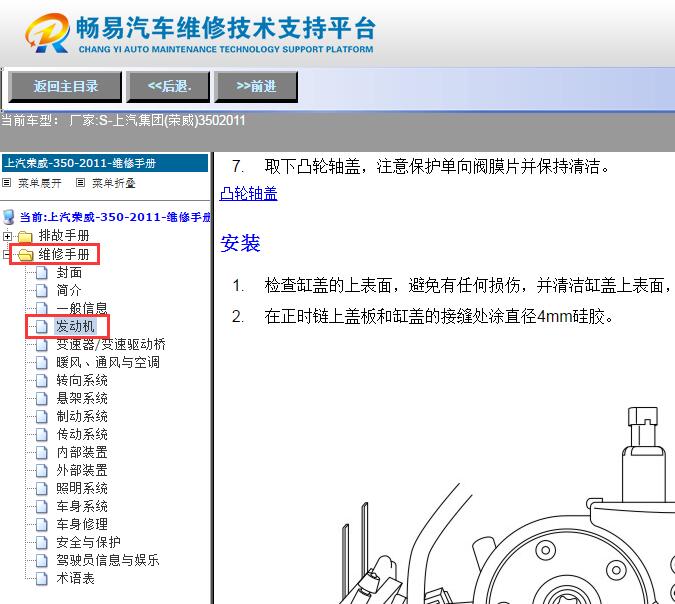Click page icon next to 内部装置

[x=42, y=452]
